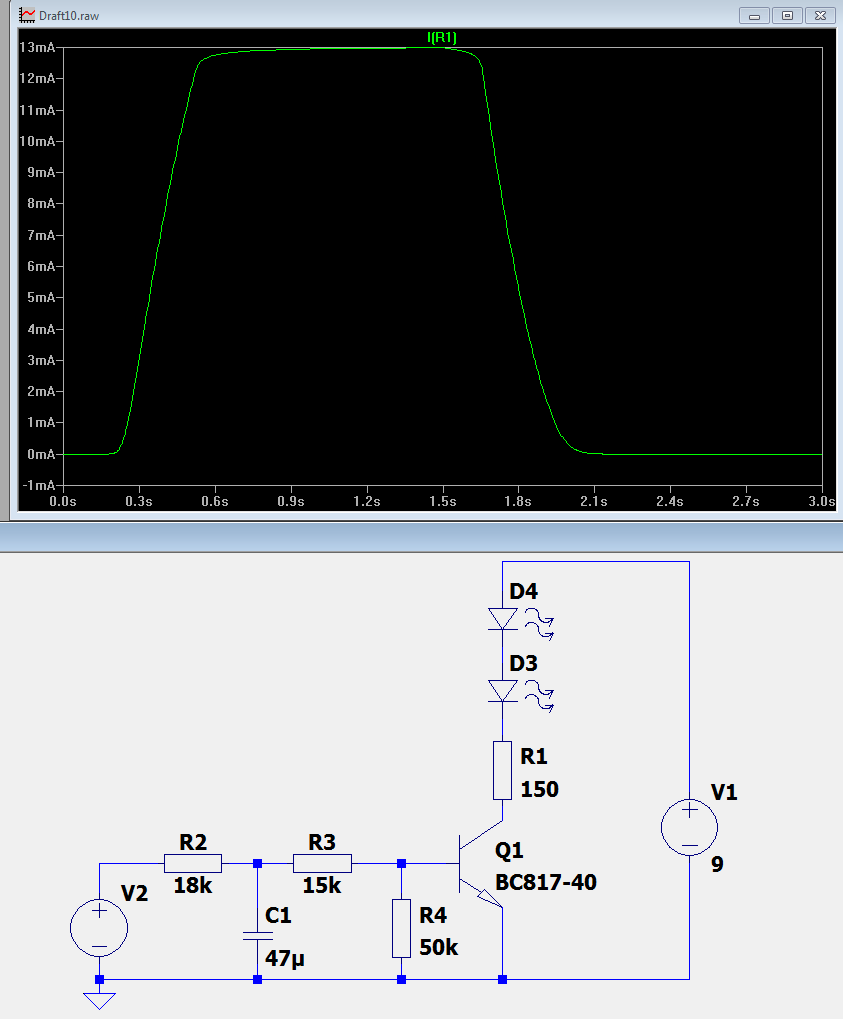Click the R3 value 15k
Image resolution: width=843 pixels, height=1019 pixels.
[x=322, y=885]
